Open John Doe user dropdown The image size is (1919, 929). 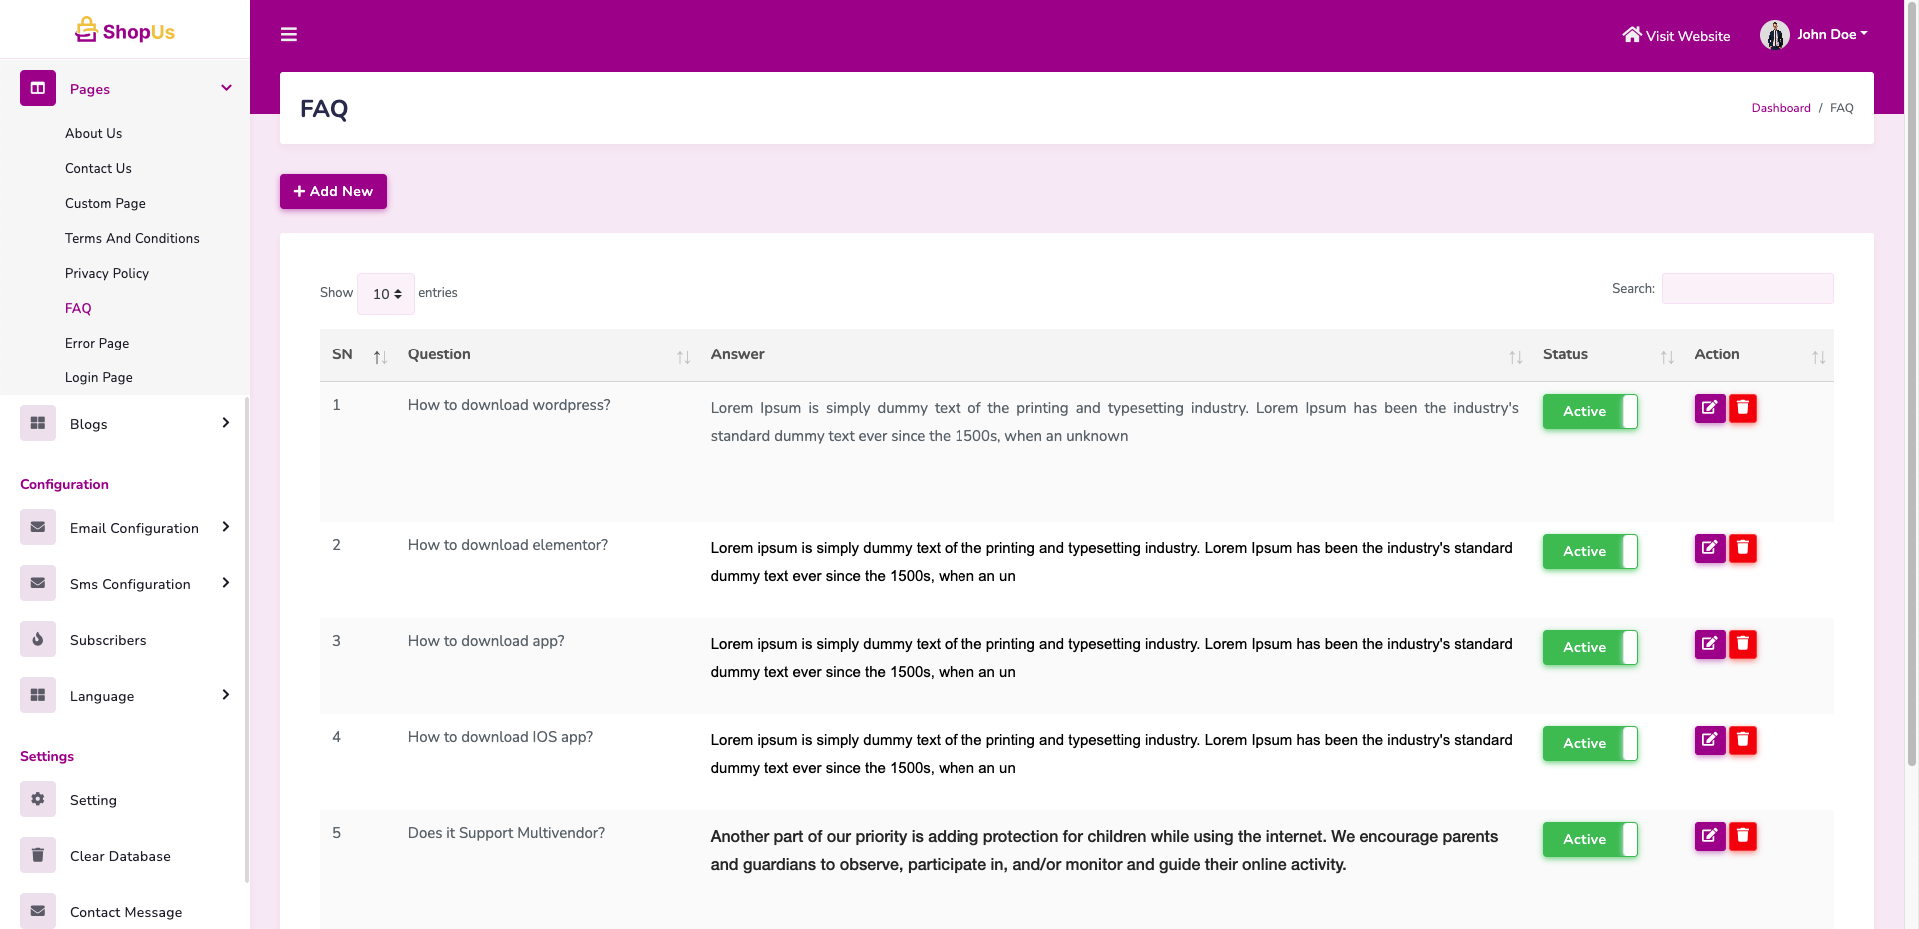pyautogui.click(x=1814, y=35)
